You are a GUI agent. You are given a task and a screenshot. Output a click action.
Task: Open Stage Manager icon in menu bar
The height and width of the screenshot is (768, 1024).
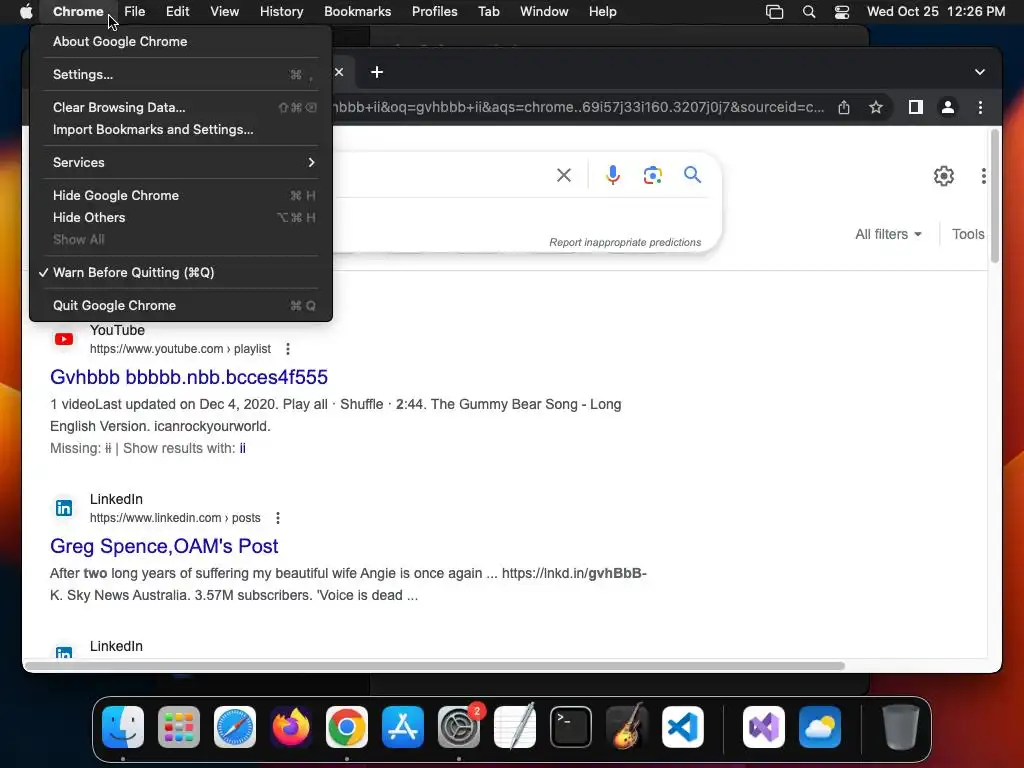tap(774, 12)
